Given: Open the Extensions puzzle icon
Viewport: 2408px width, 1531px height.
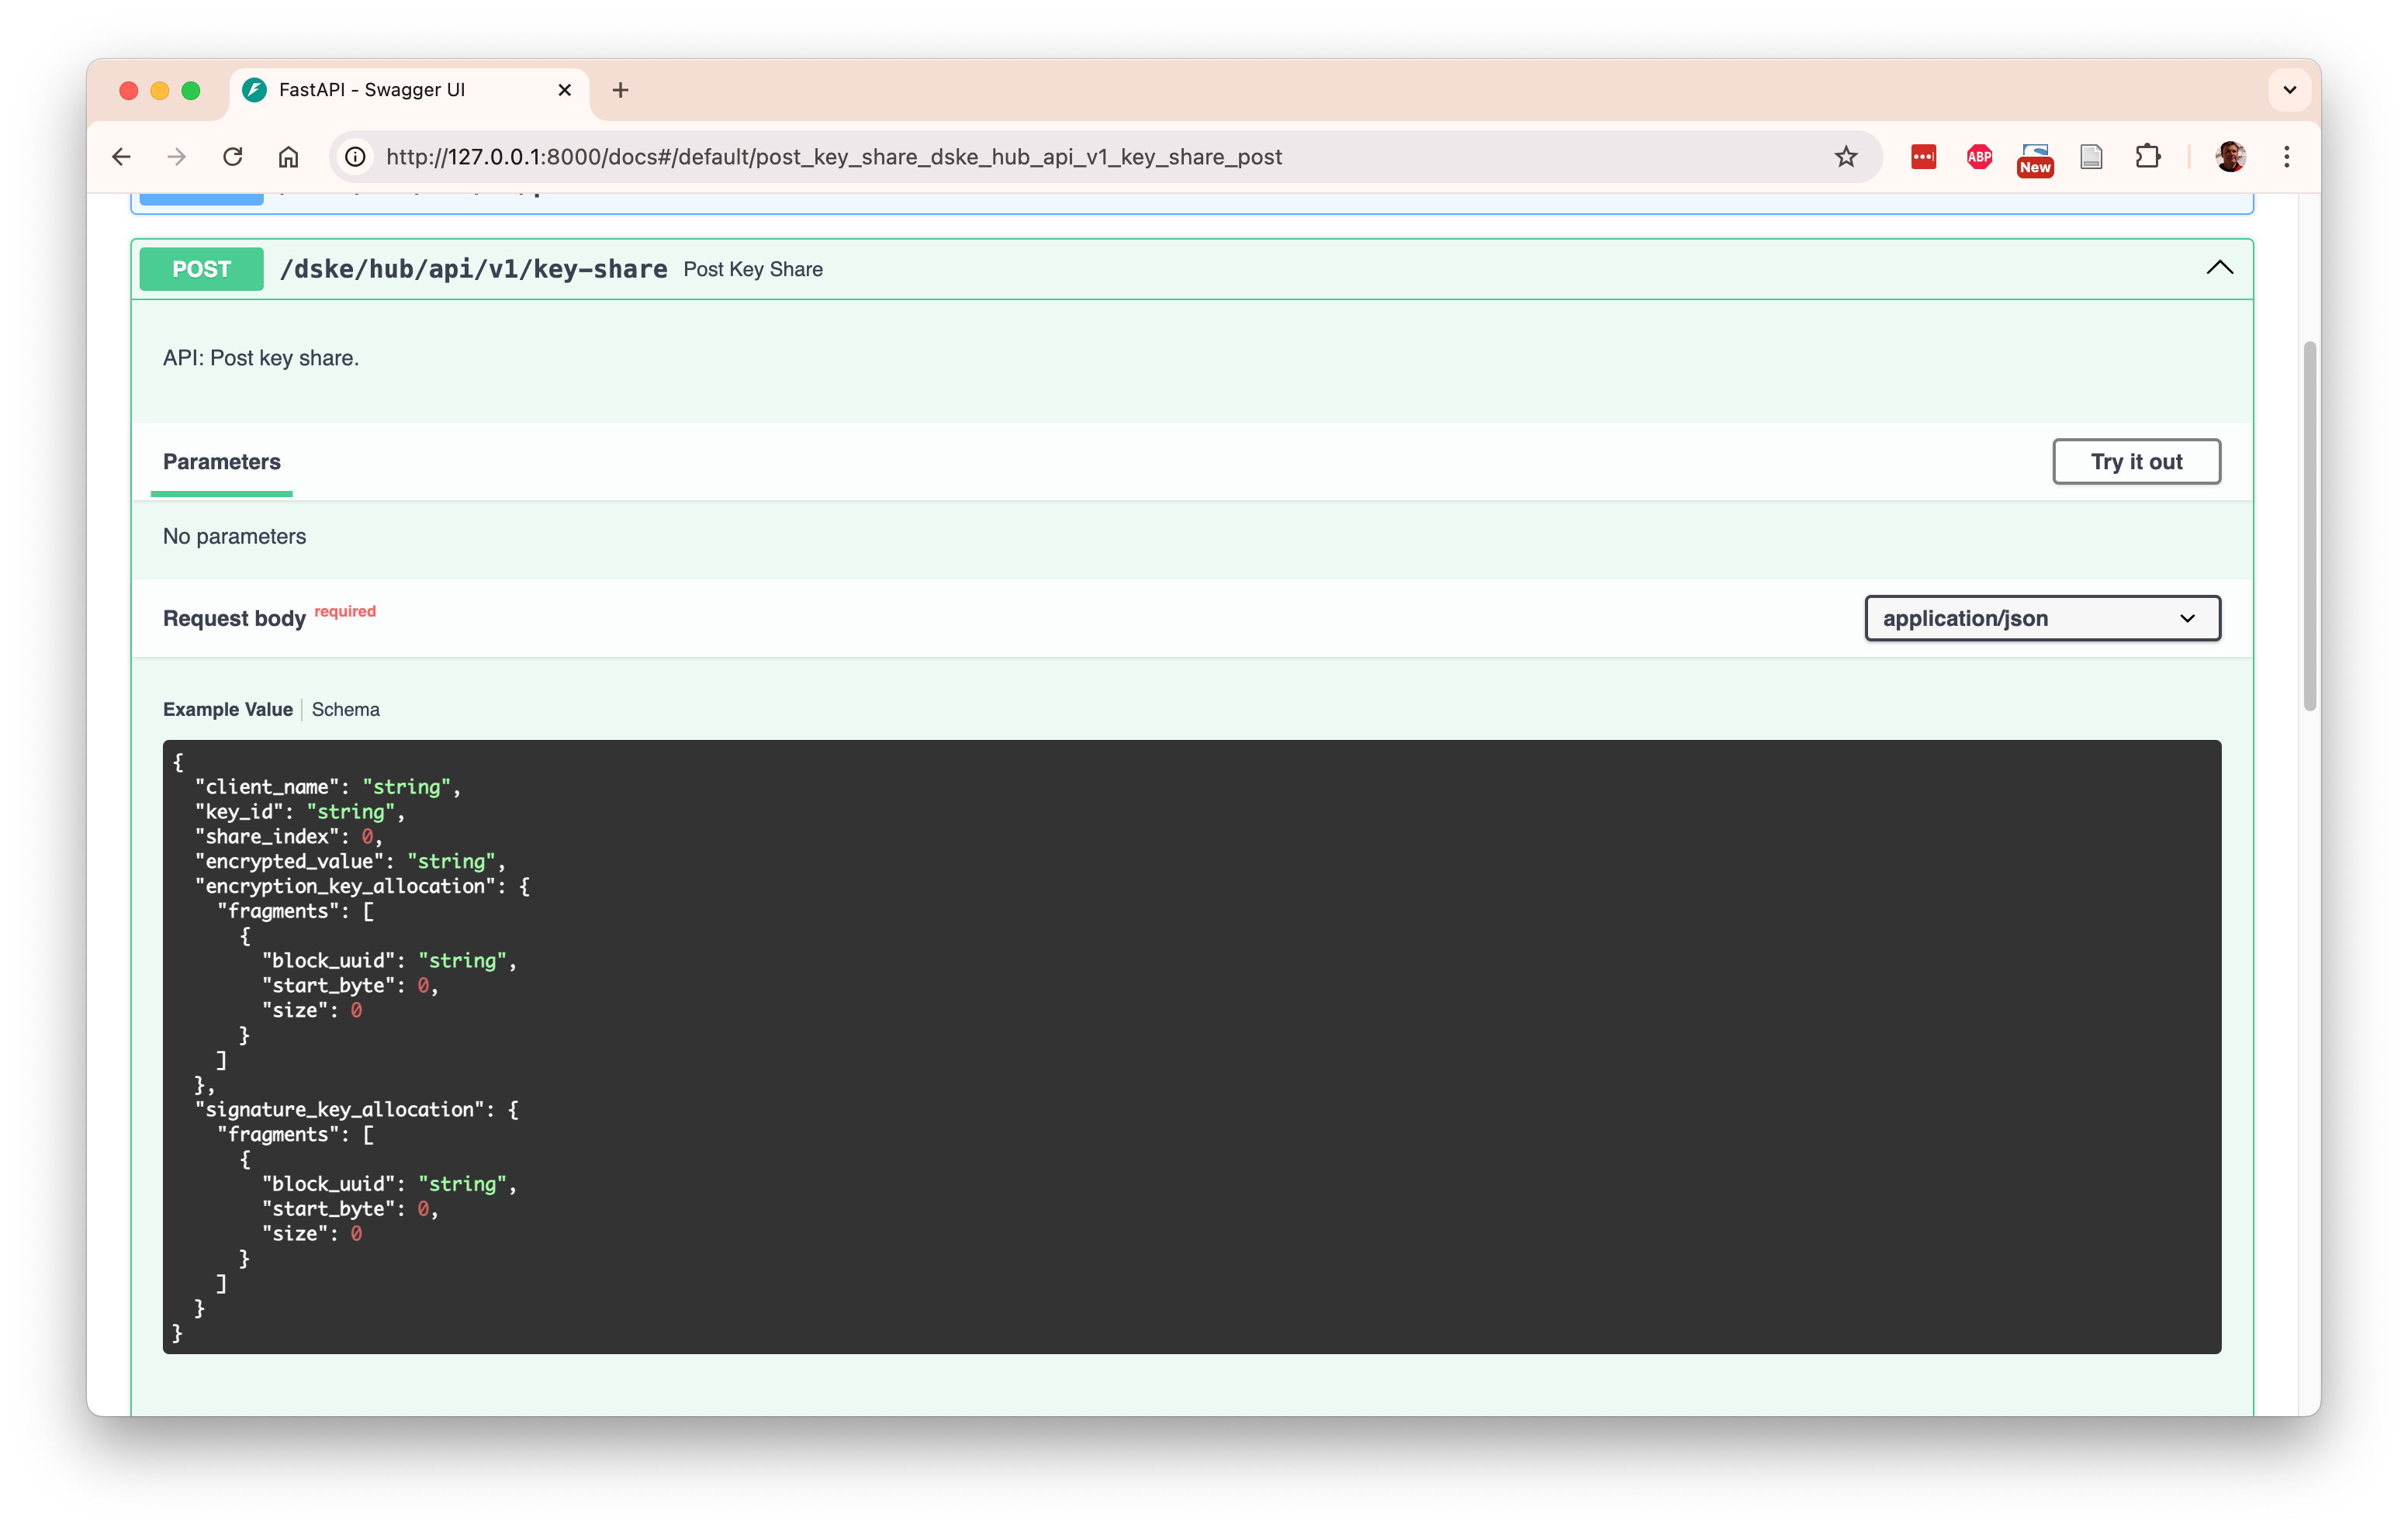Looking at the screenshot, I should (2148, 157).
